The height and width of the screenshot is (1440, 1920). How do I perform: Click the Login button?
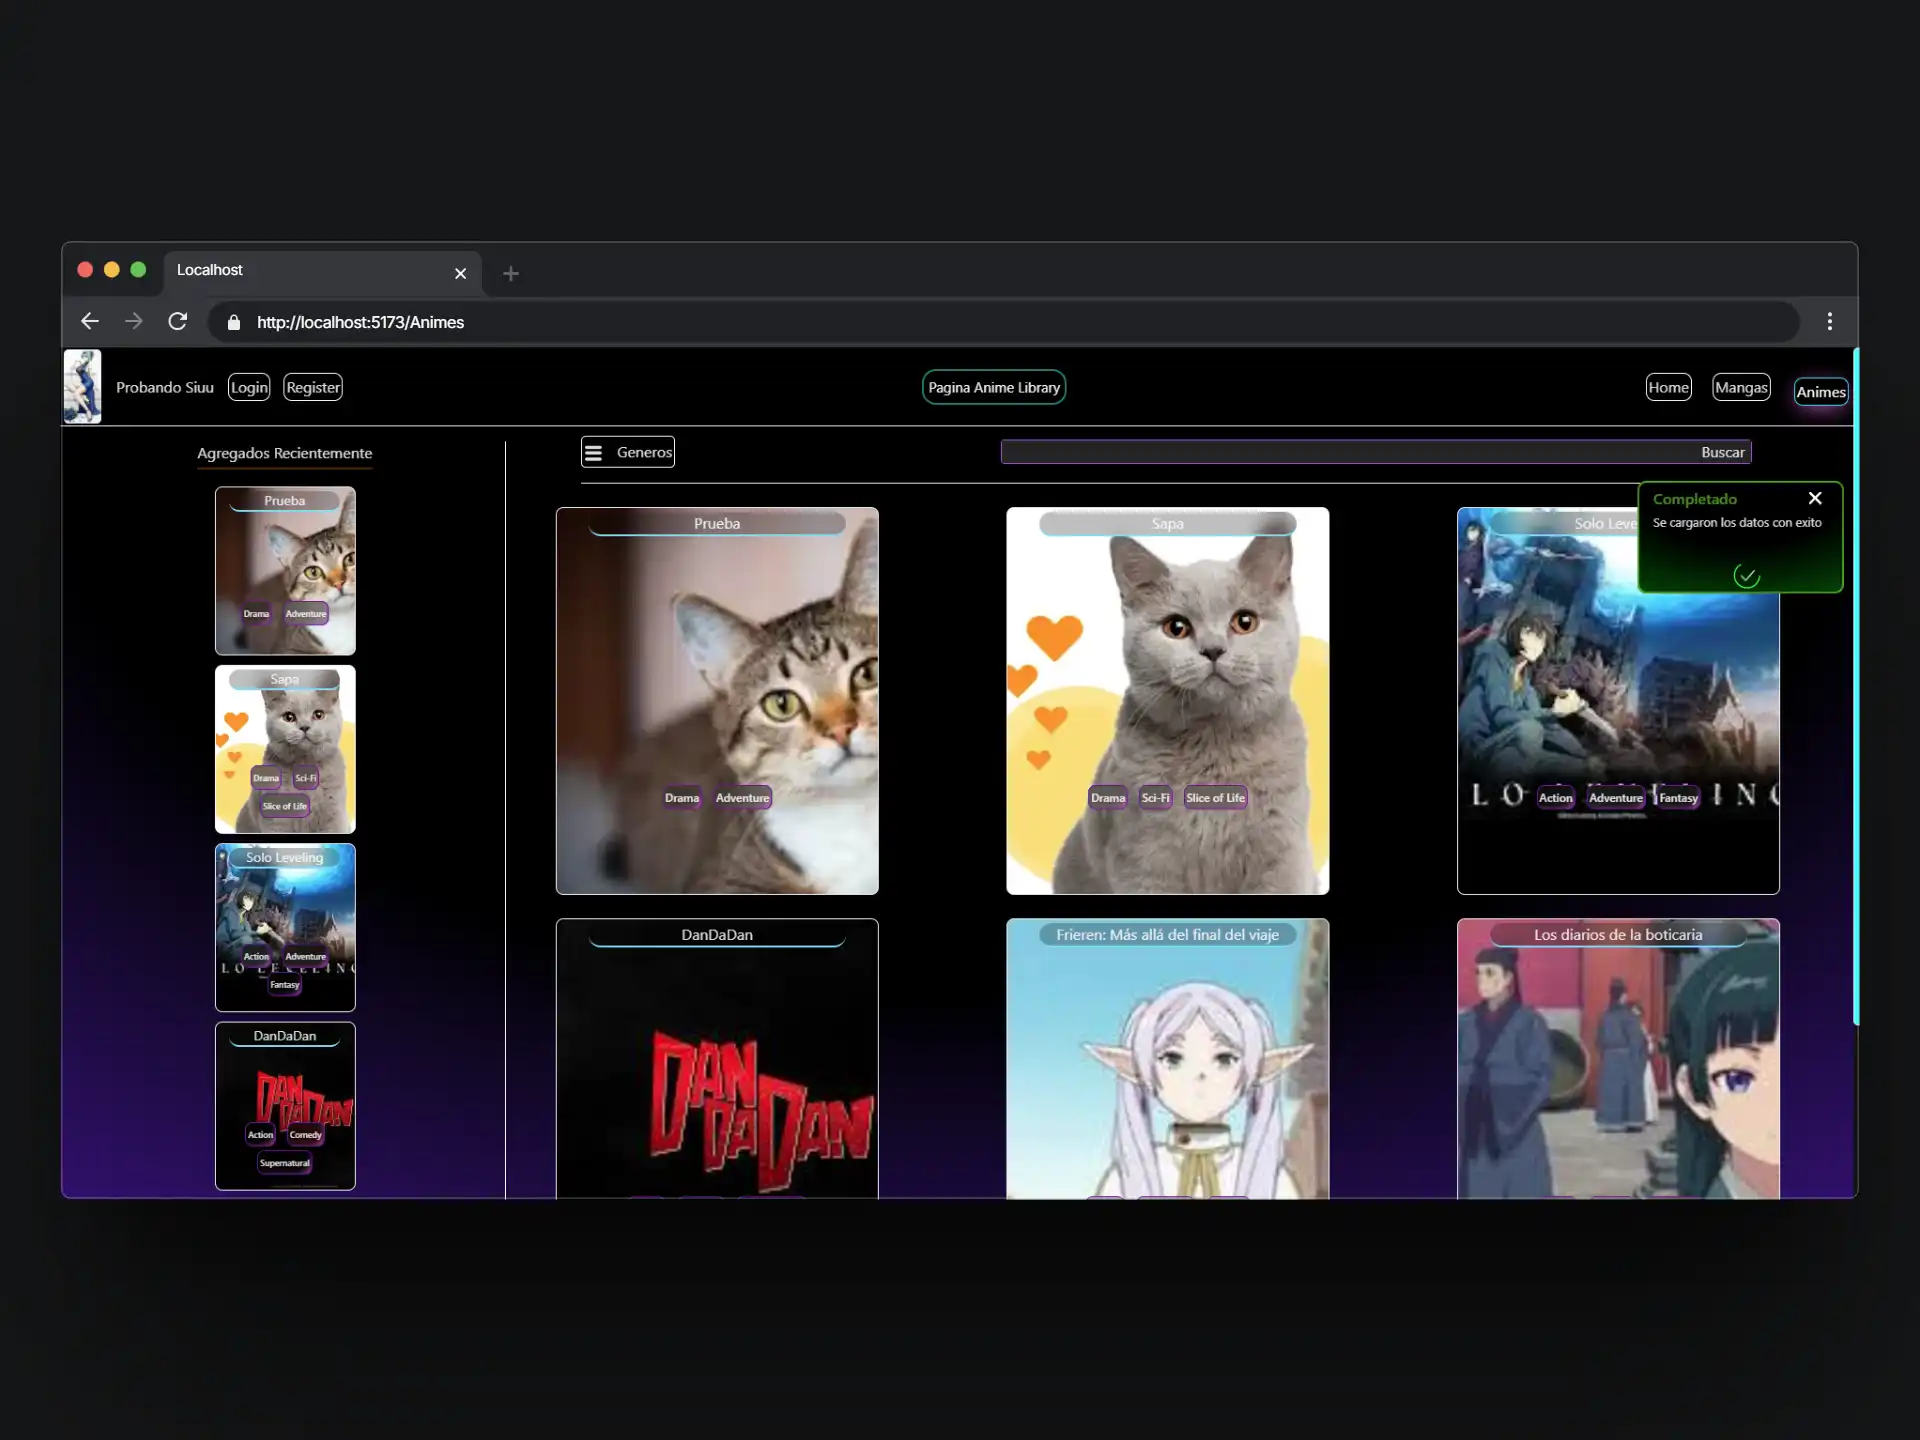pyautogui.click(x=249, y=387)
